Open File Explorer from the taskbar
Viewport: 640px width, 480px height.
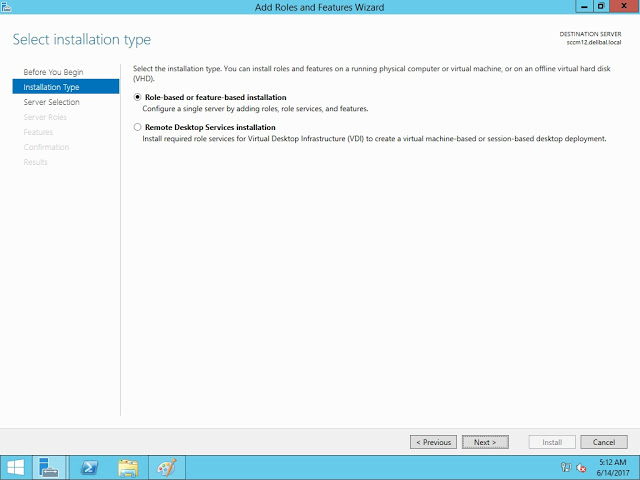128,467
